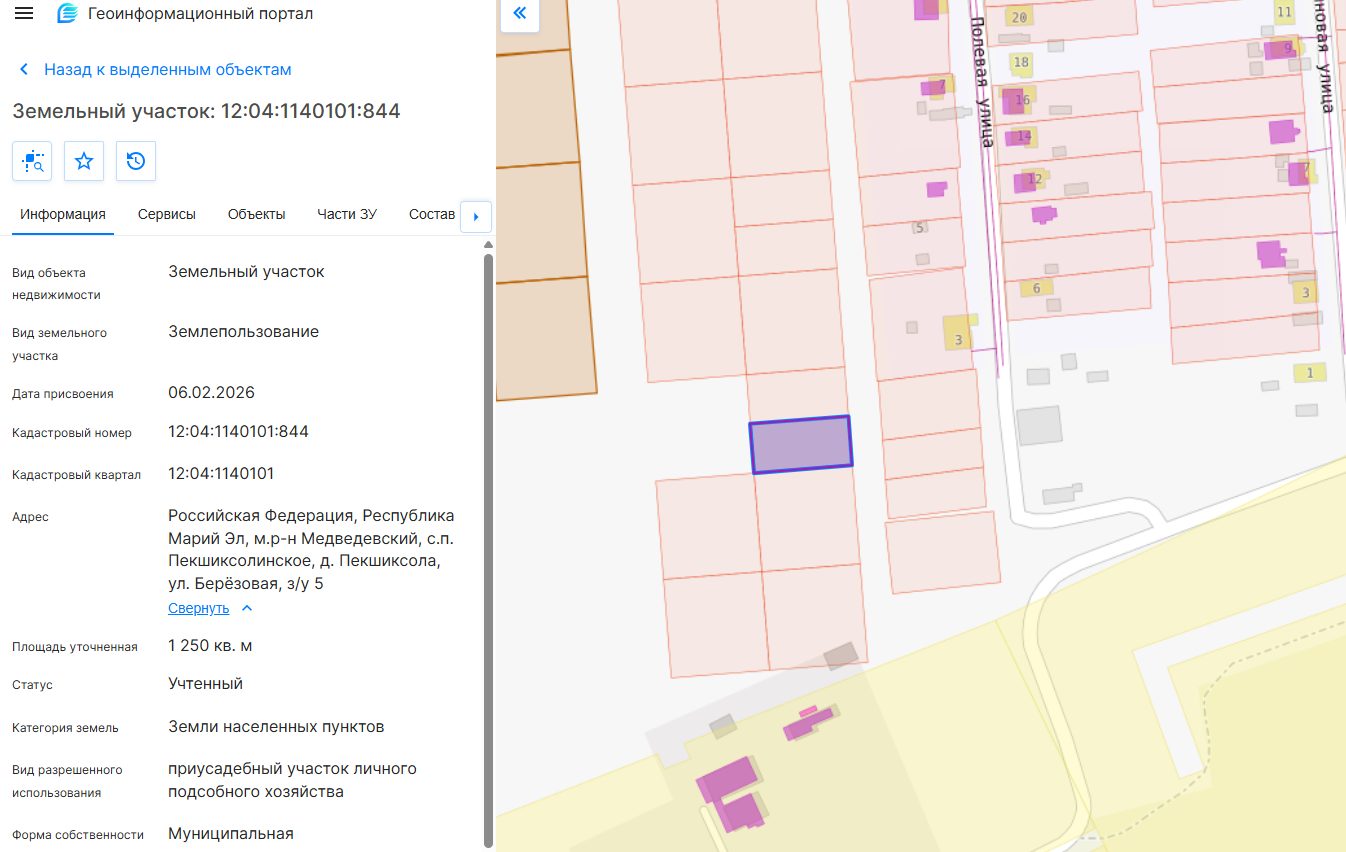Screen dimensions: 1346x852
Task: Click building number 1 on the map
Action: point(1309,373)
